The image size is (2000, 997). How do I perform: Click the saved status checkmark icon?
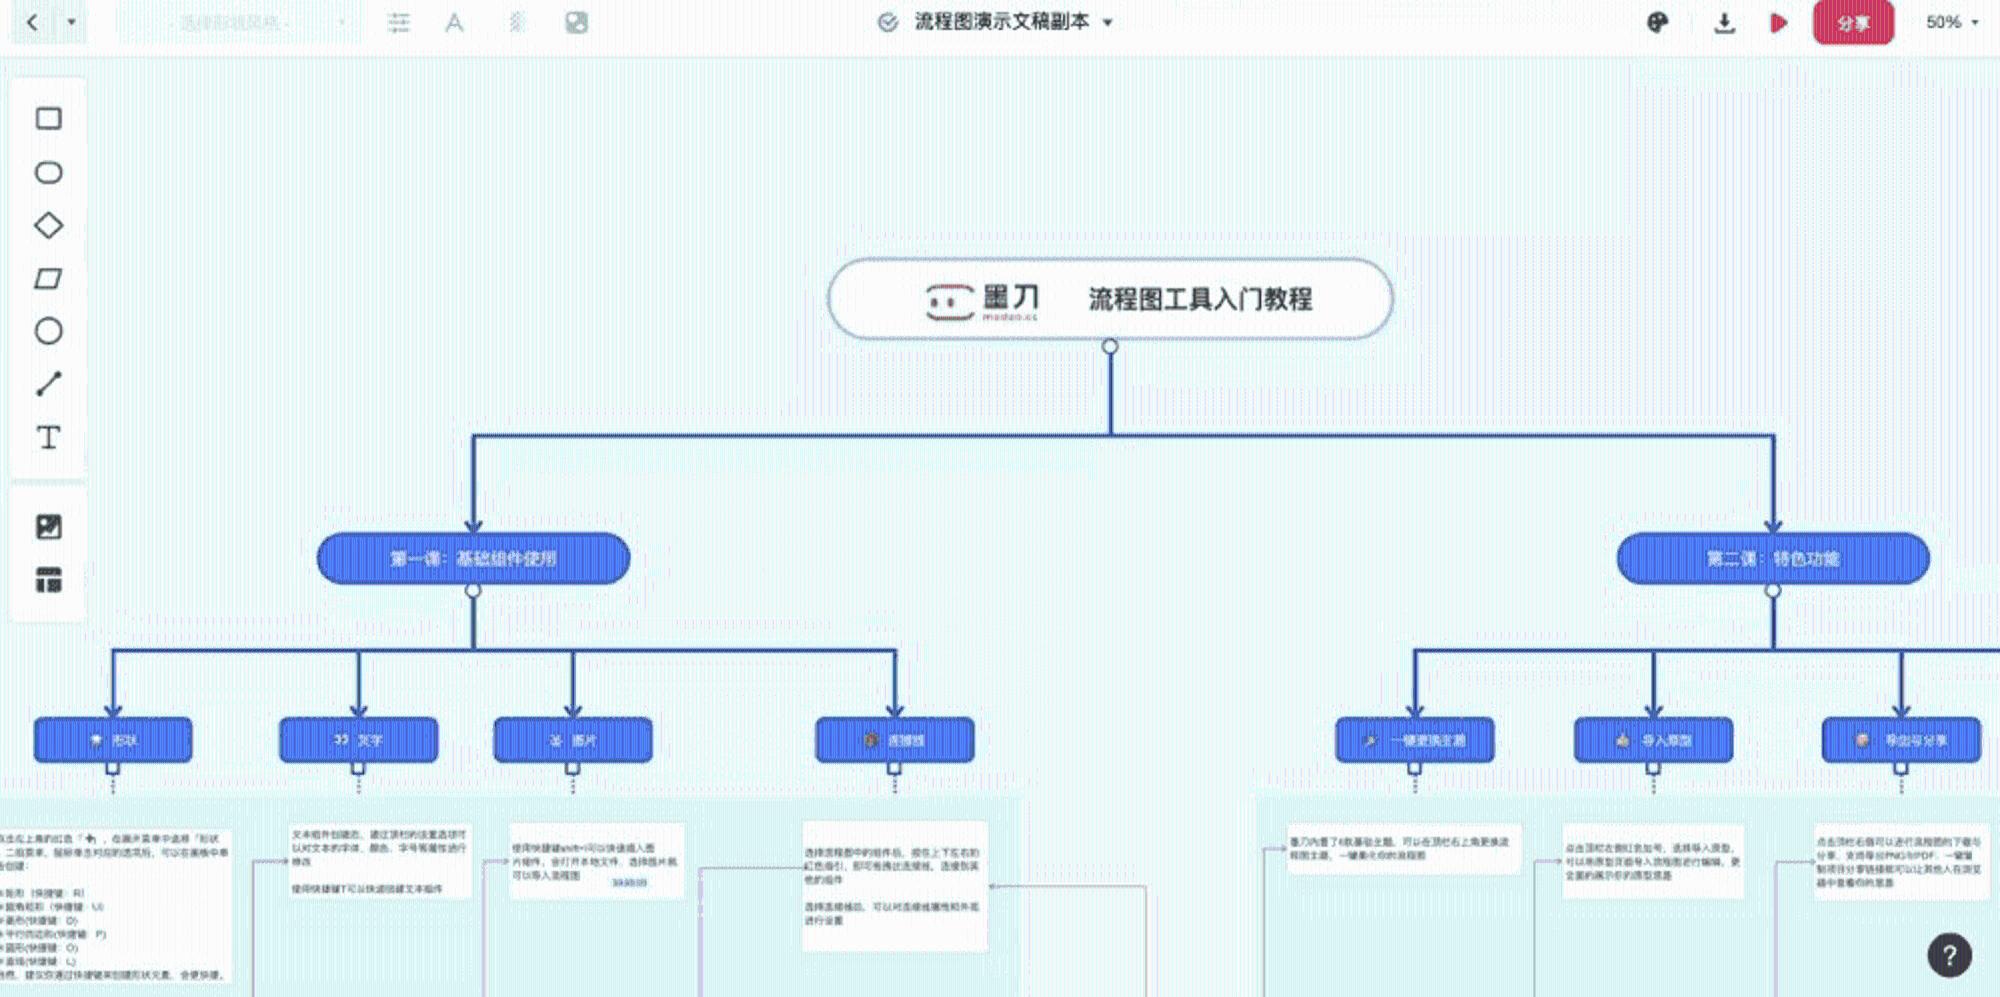(x=887, y=22)
